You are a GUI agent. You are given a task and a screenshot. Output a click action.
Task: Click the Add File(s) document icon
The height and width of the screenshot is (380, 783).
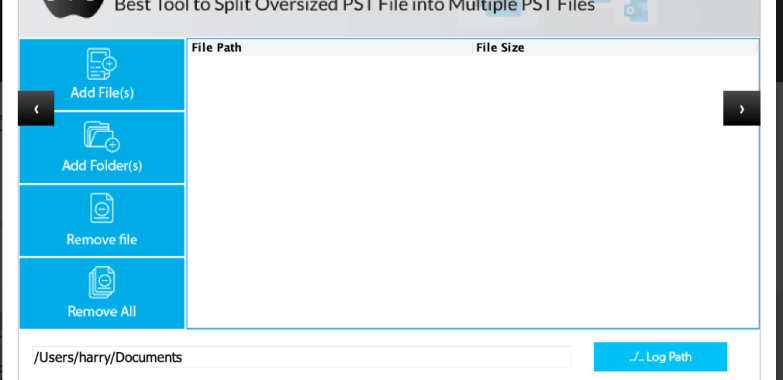pyautogui.click(x=101, y=64)
